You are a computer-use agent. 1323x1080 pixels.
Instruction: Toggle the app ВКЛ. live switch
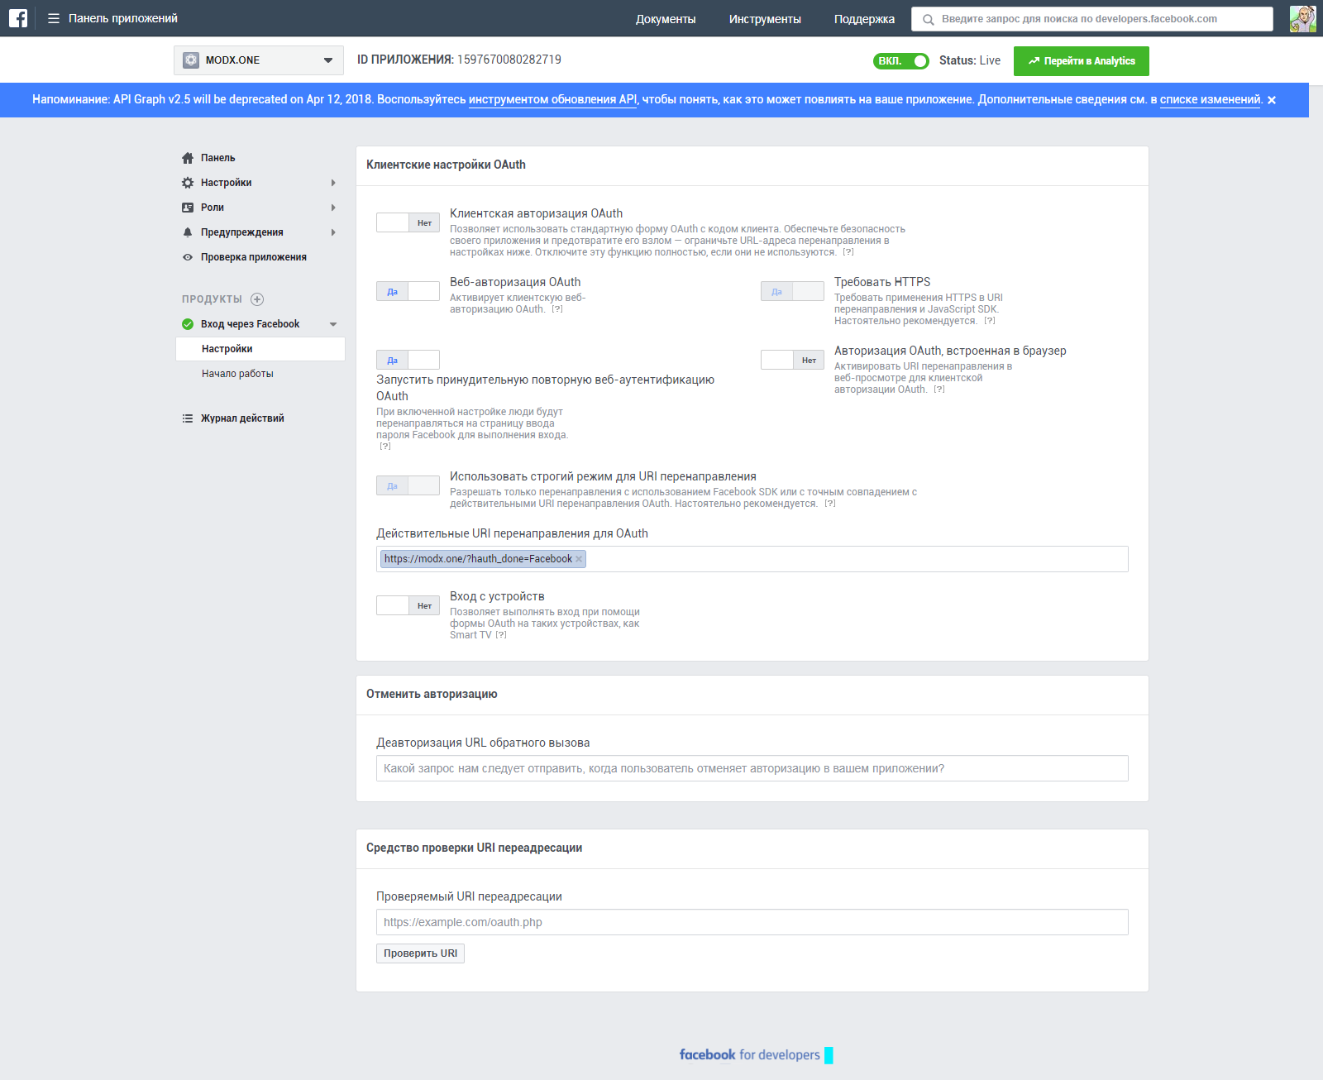[901, 61]
